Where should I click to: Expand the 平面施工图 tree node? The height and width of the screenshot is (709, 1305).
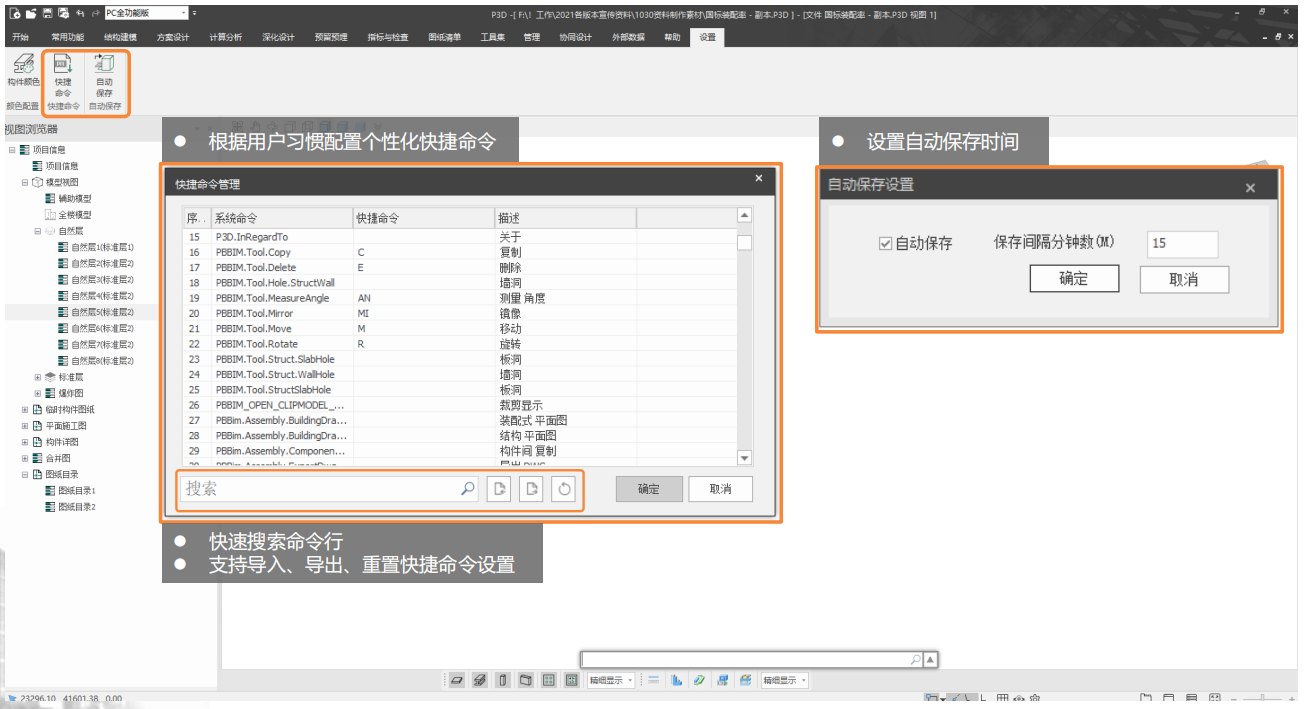(x=25, y=426)
